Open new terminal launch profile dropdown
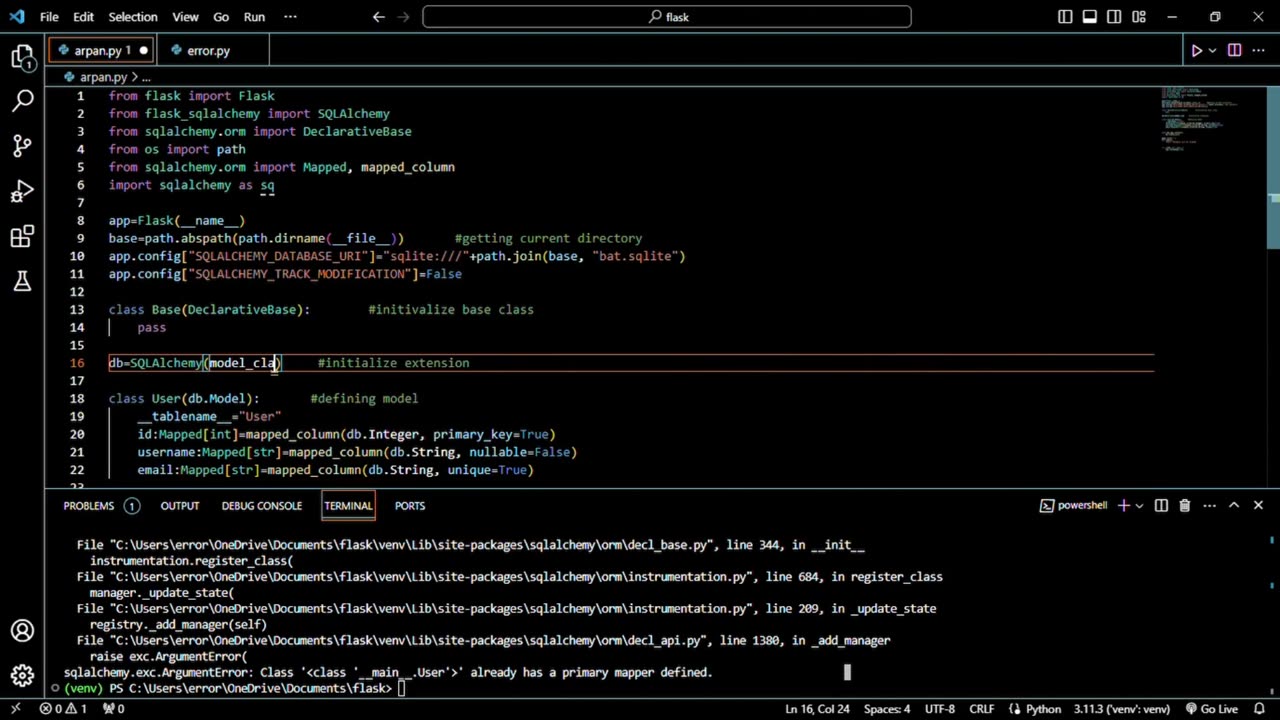Viewport: 1280px width, 720px height. [x=1139, y=506]
